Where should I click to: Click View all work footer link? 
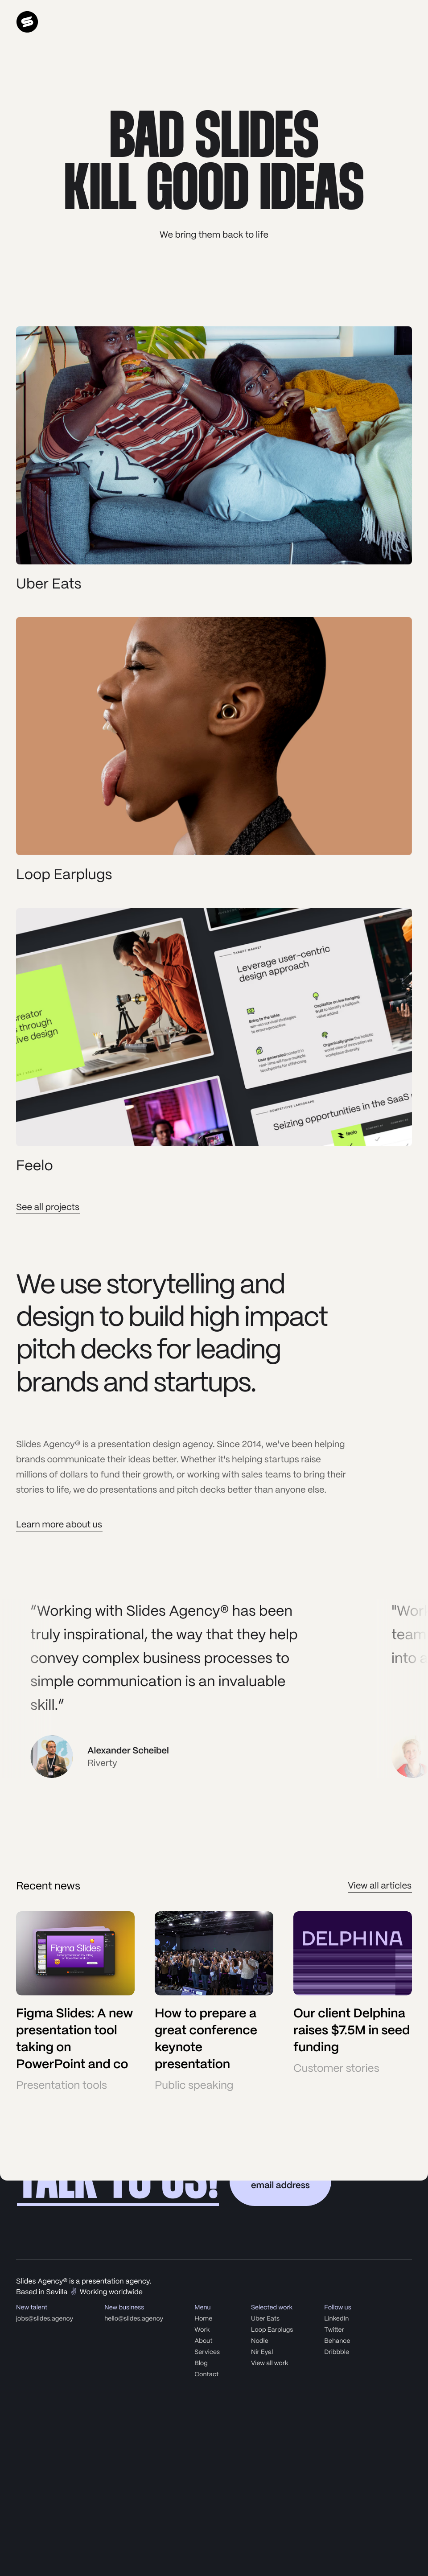(269, 2363)
